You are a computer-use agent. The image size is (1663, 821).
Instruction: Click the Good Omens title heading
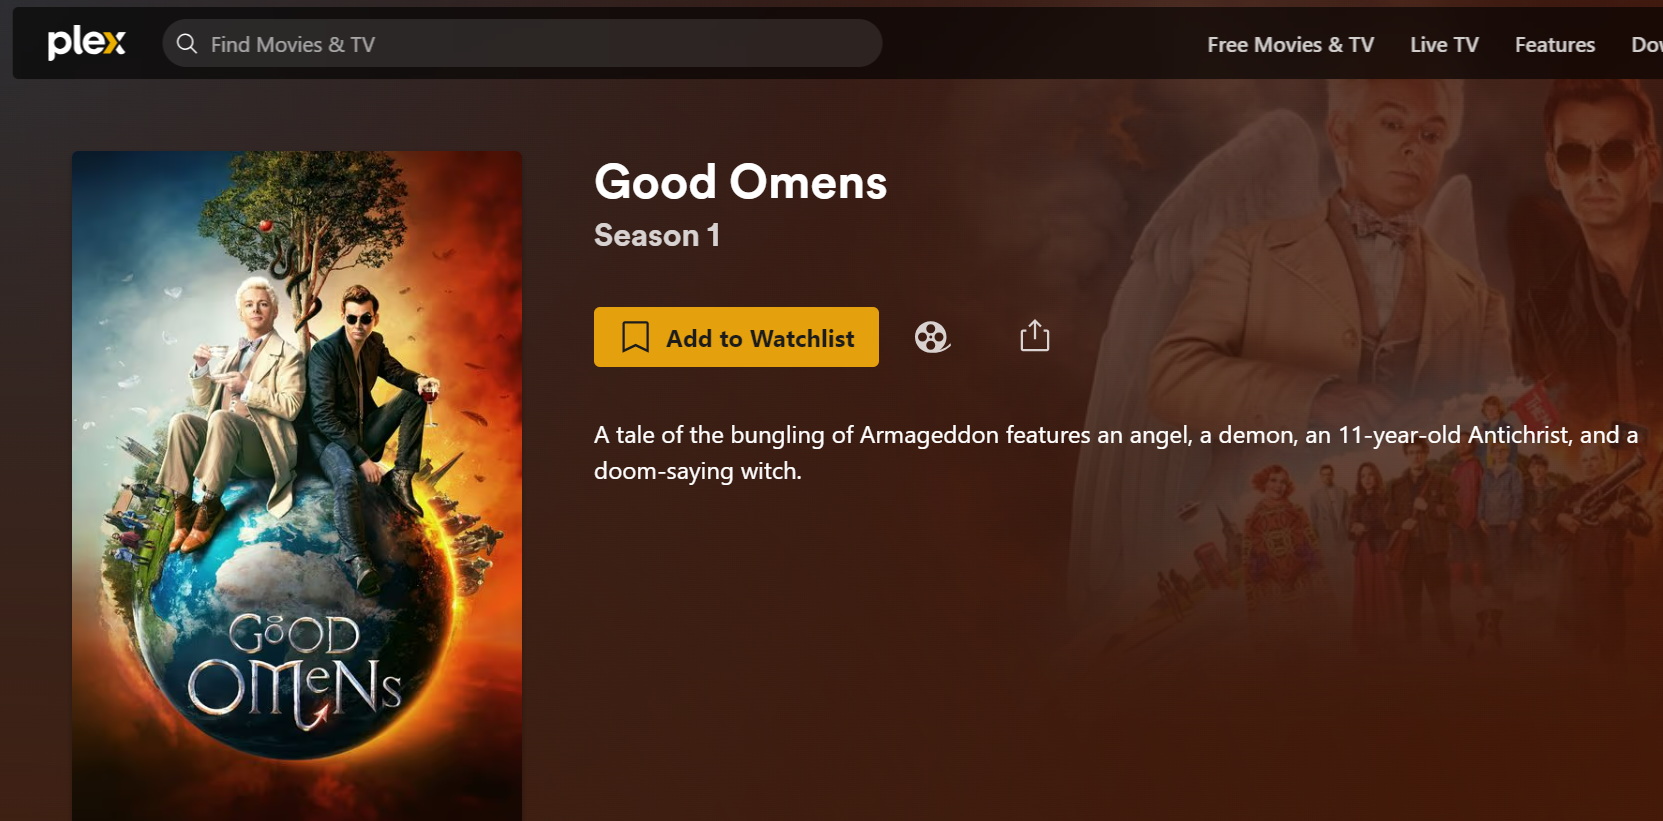(740, 182)
